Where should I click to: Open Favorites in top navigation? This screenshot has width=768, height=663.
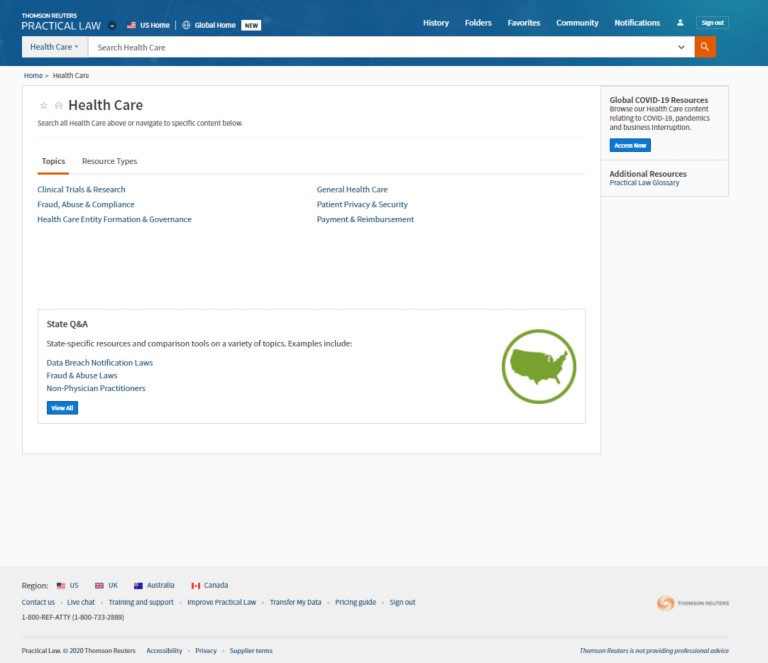[524, 23]
